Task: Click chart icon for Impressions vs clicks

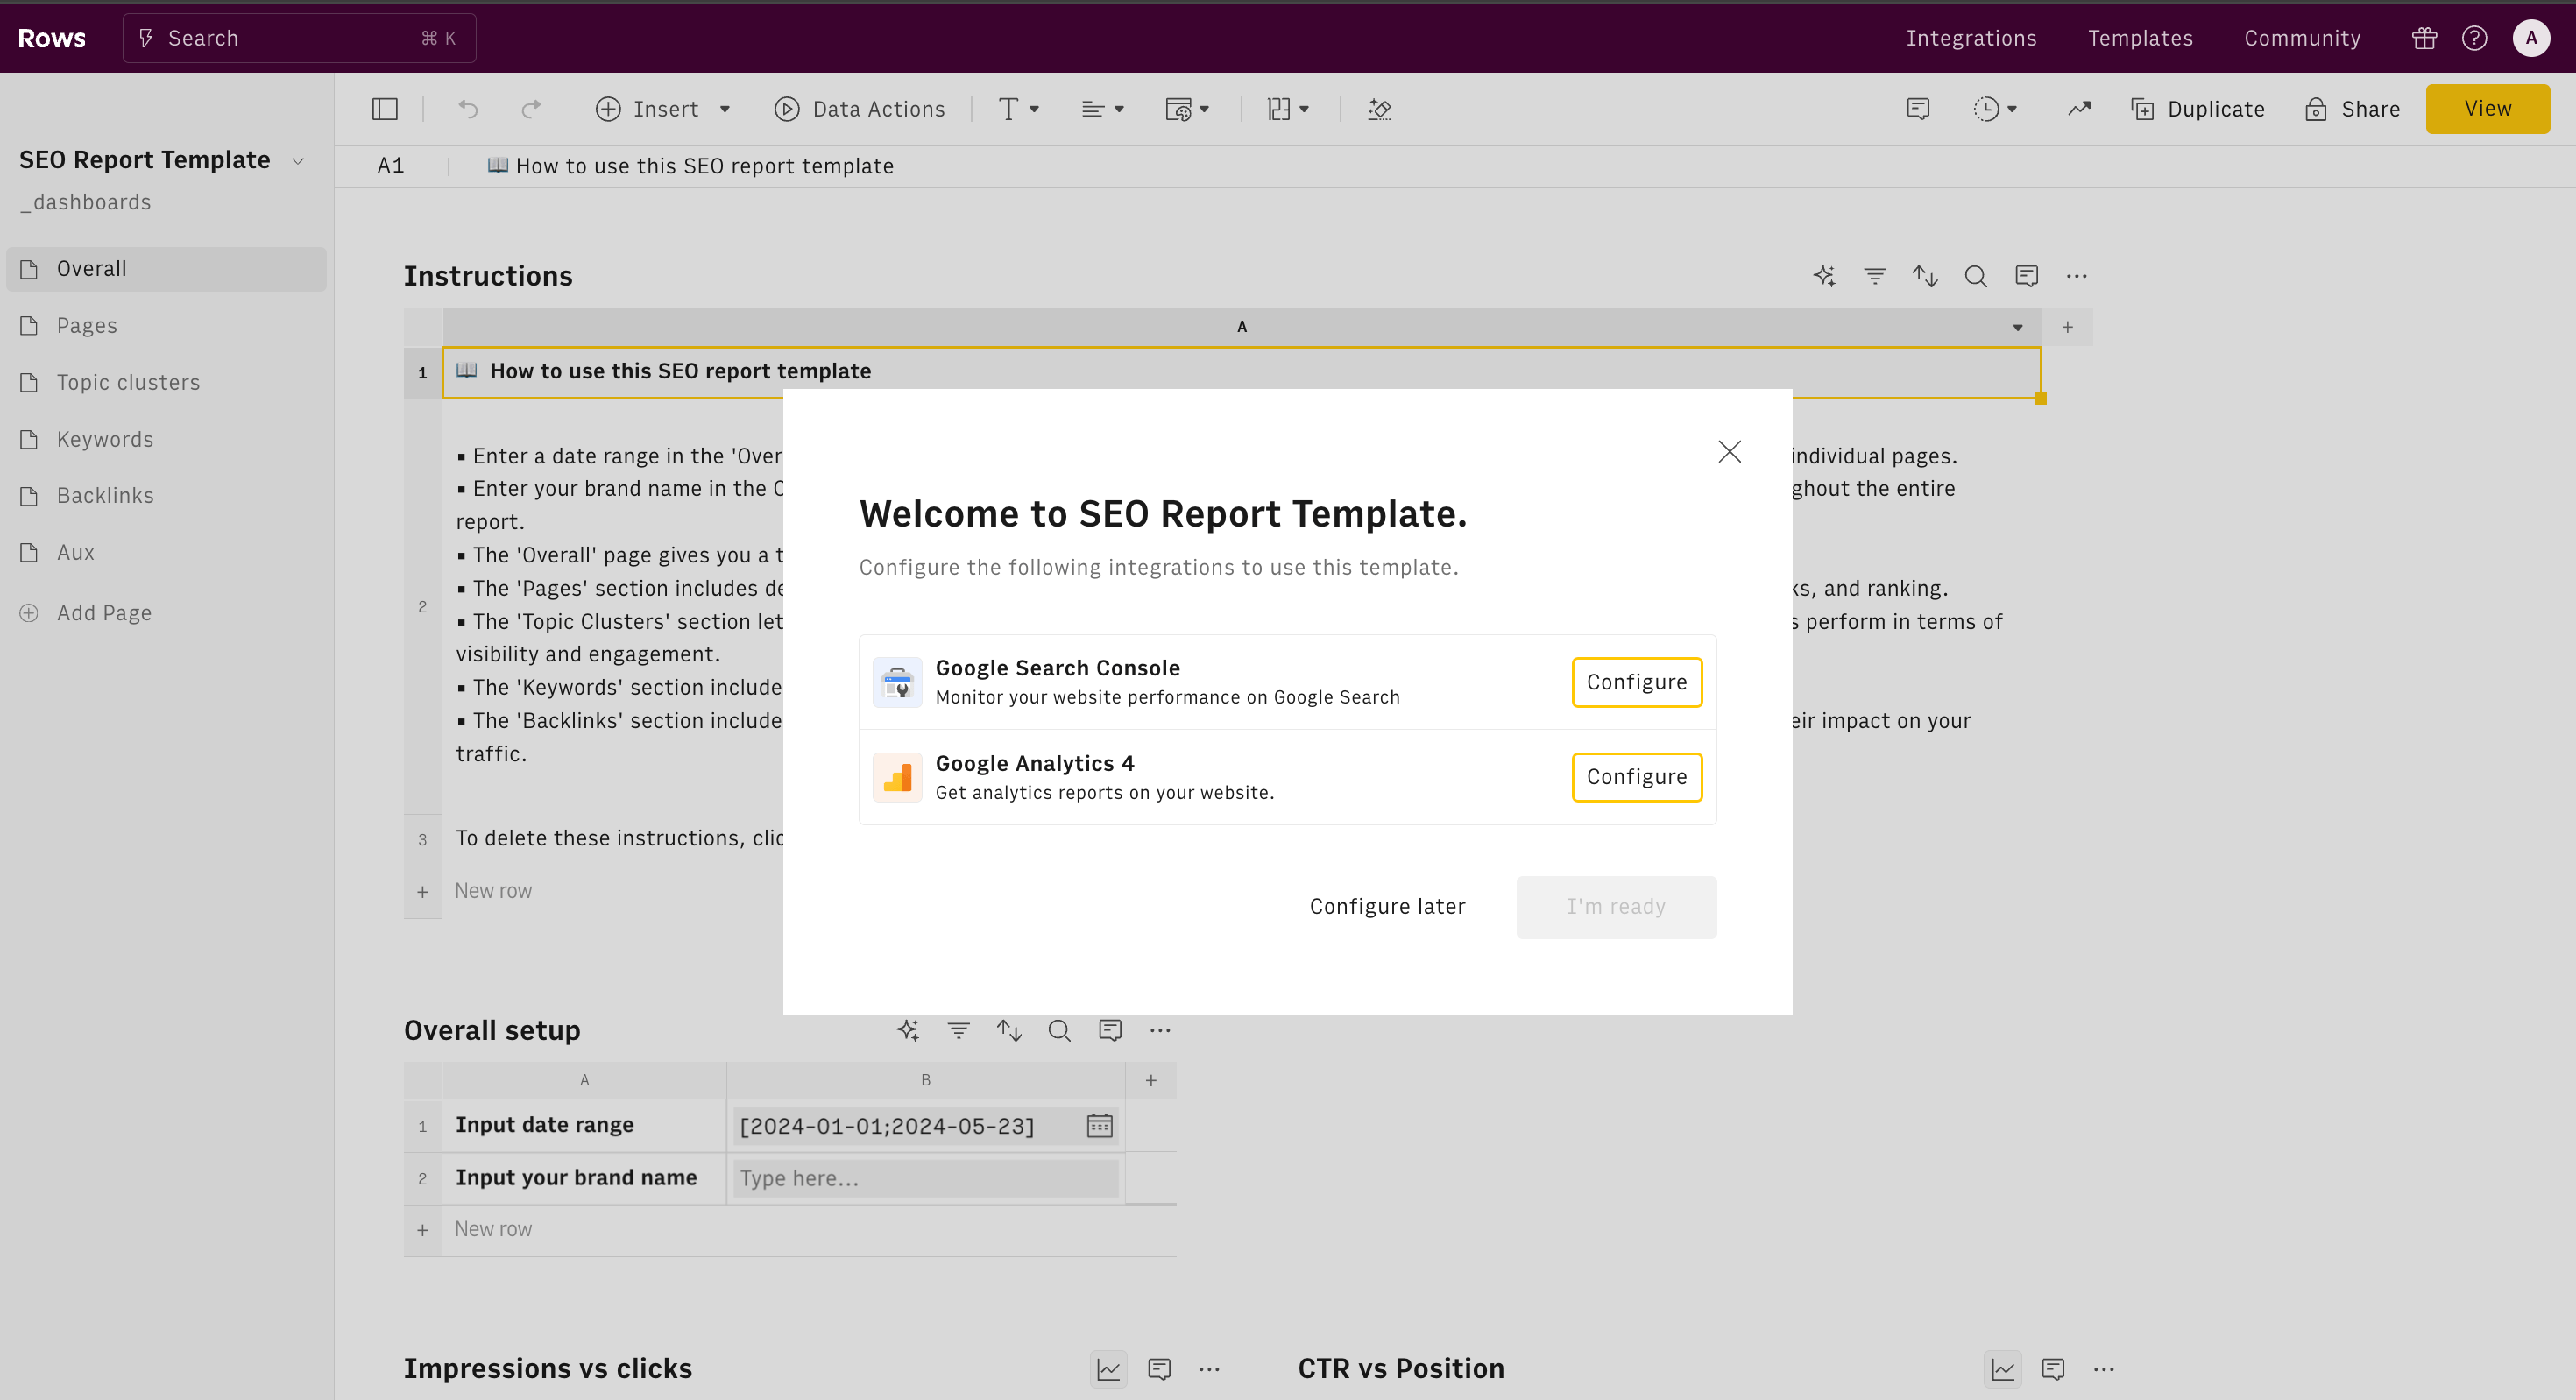Action: pyautogui.click(x=1108, y=1369)
